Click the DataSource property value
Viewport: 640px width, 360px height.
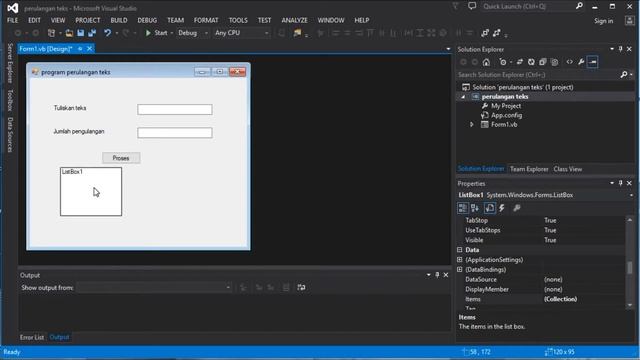pyautogui.click(x=553, y=280)
